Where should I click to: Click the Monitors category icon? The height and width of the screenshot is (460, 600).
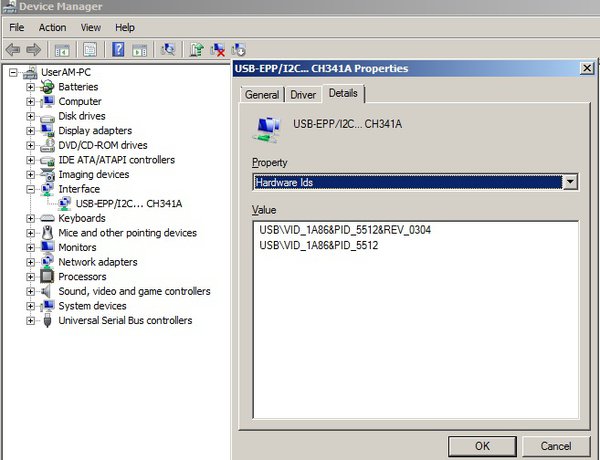[x=47, y=247]
